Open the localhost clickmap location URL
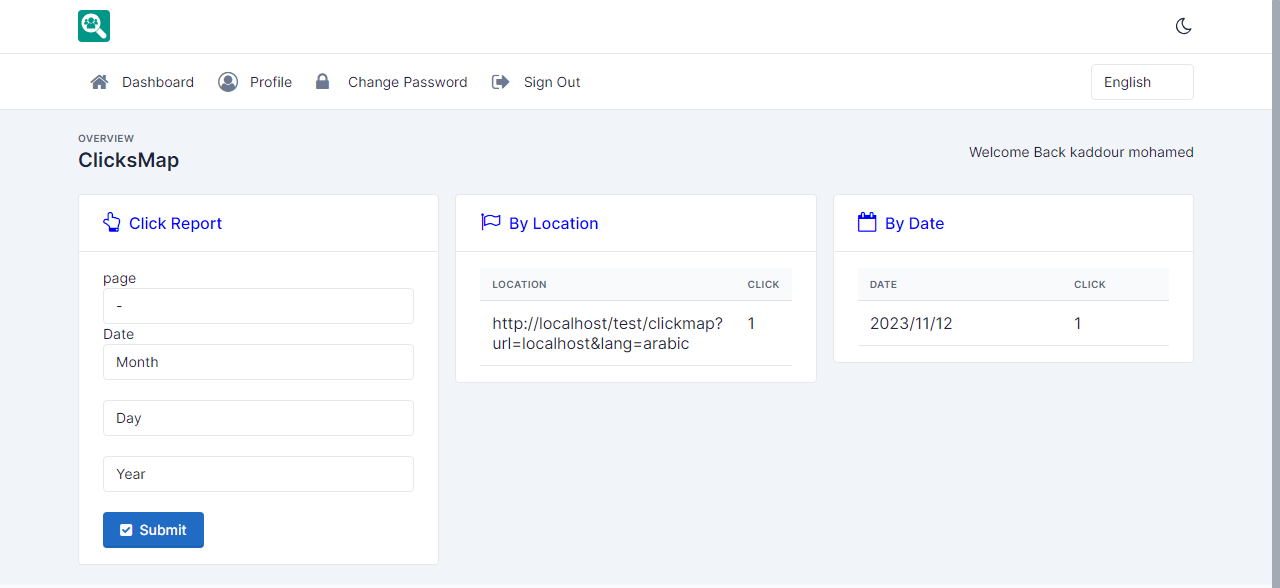 tap(608, 333)
